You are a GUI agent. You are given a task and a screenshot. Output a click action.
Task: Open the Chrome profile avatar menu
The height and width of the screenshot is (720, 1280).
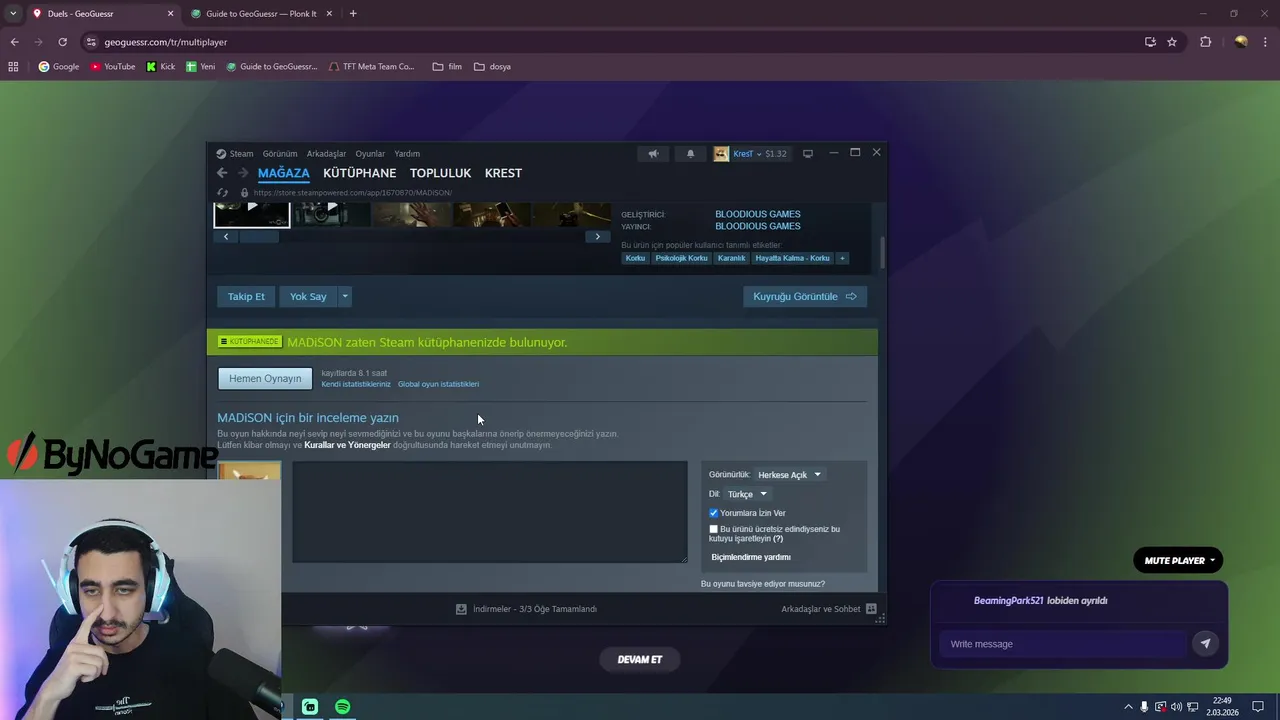pyautogui.click(x=1241, y=42)
